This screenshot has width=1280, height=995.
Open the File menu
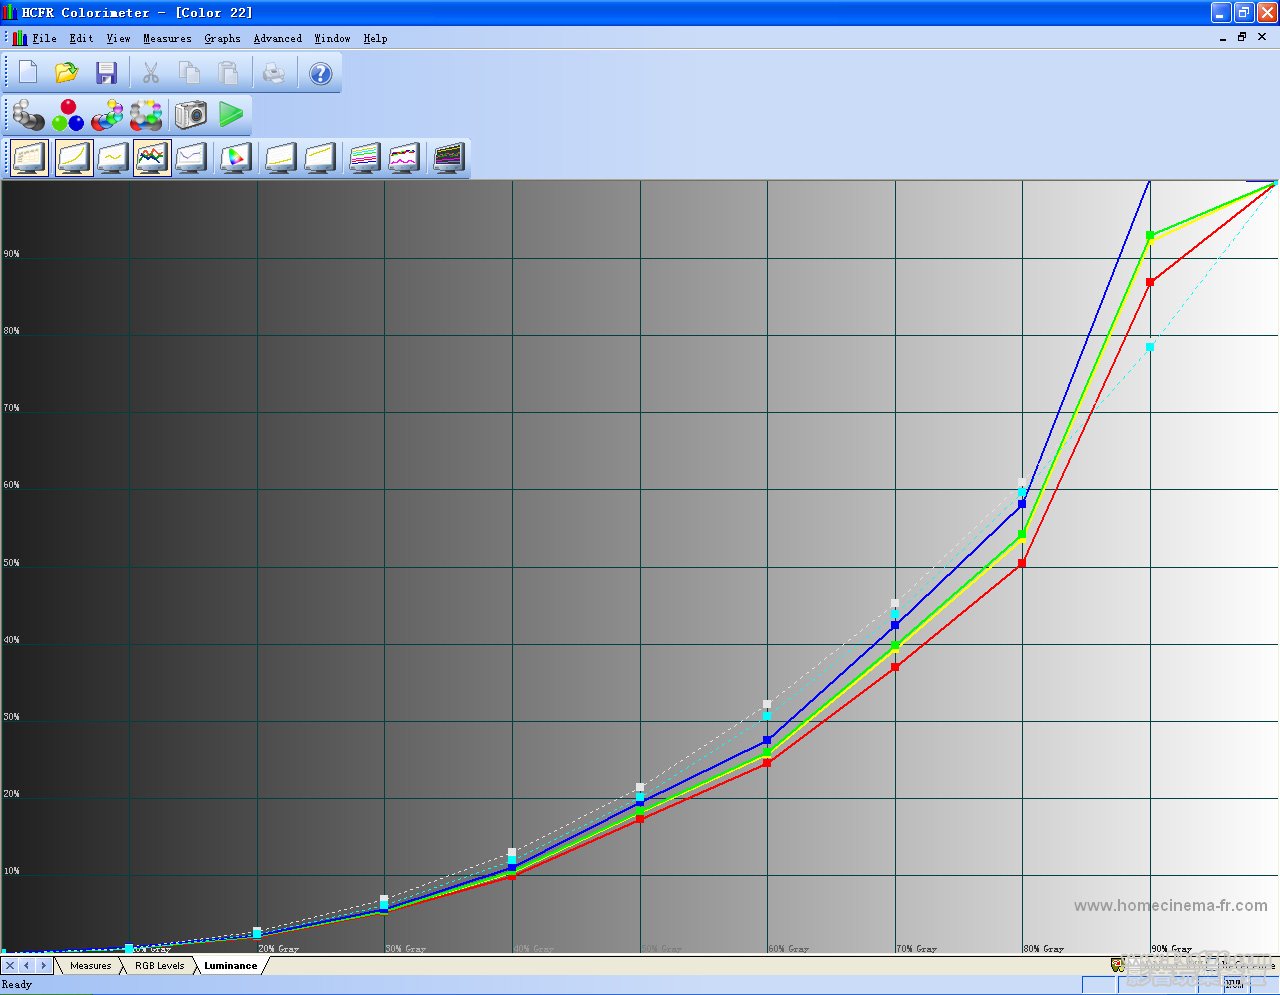44,38
